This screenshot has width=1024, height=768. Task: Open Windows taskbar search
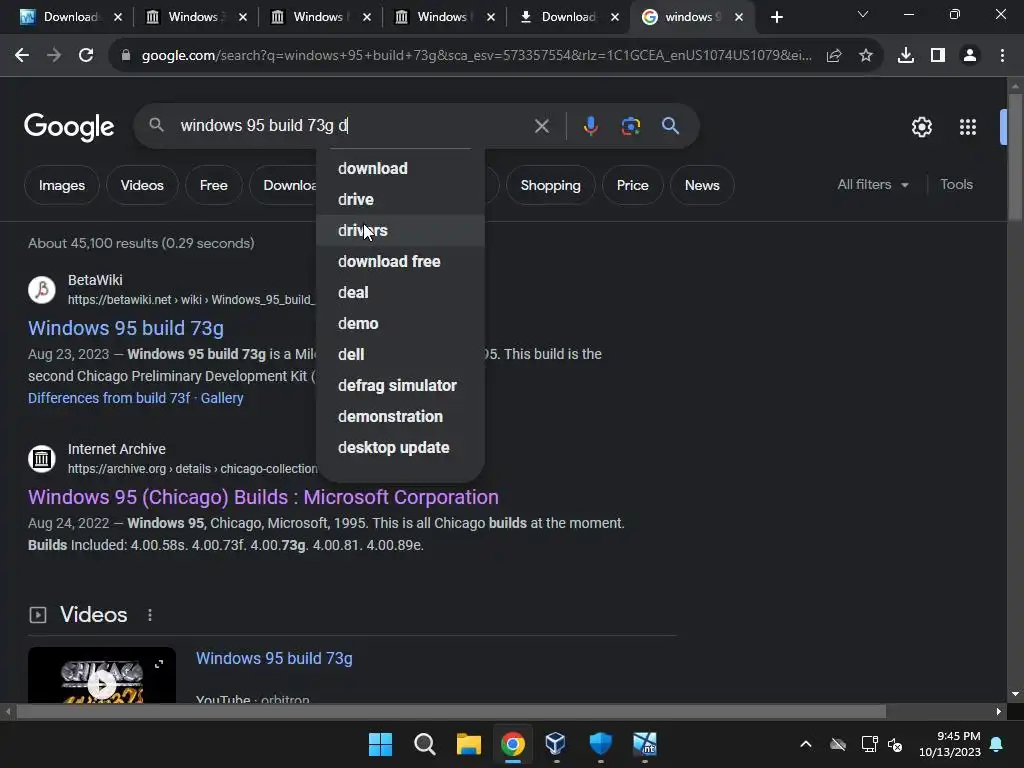click(424, 744)
